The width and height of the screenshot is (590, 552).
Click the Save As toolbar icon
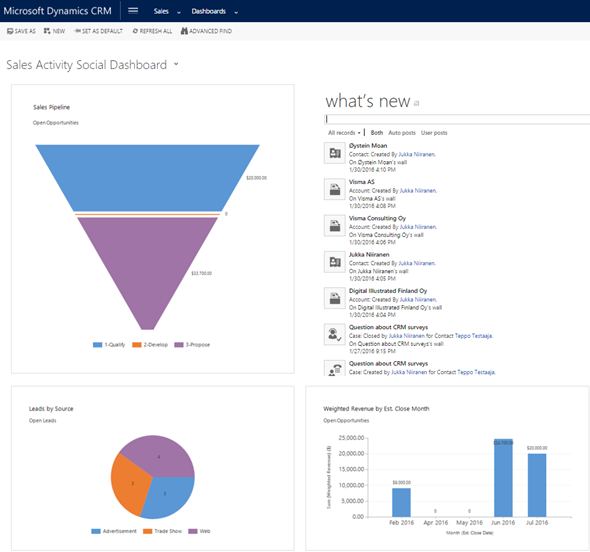tap(10, 31)
